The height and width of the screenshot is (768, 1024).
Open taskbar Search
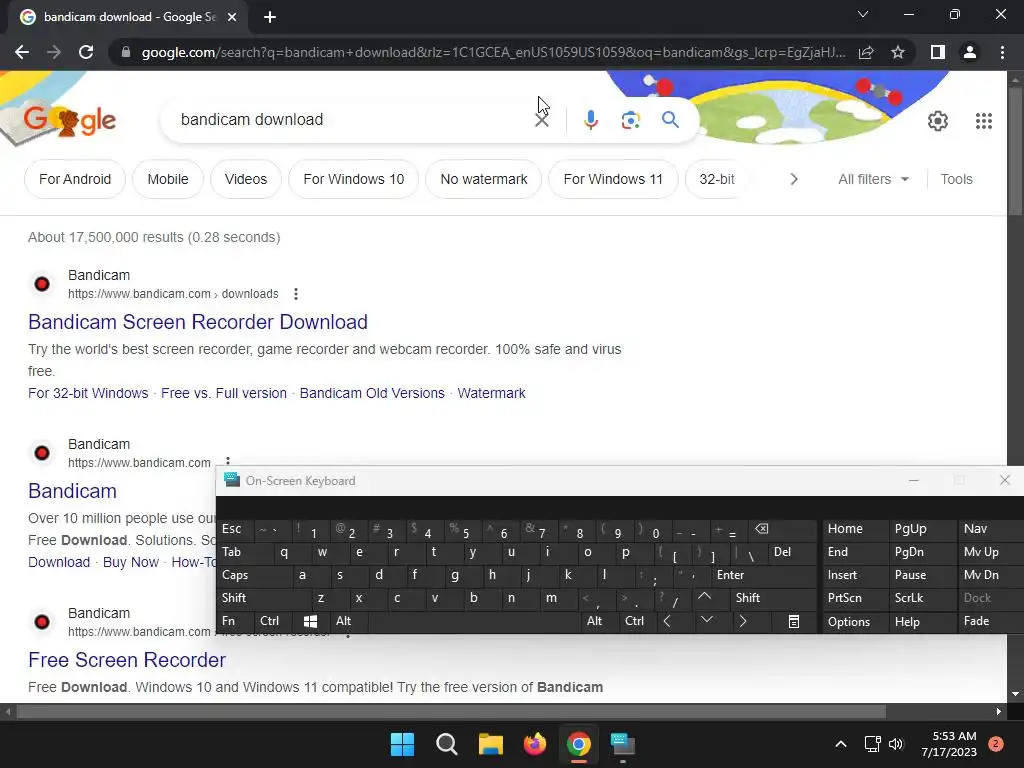(447, 744)
